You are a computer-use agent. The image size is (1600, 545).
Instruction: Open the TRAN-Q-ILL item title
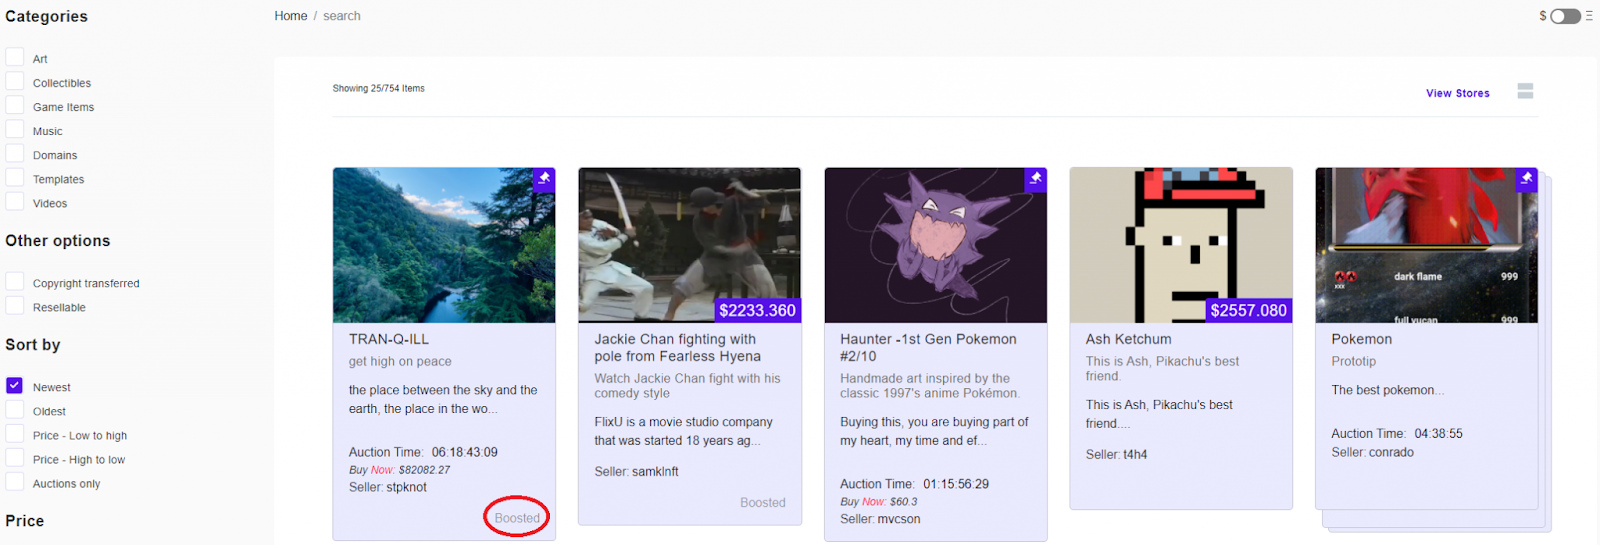point(389,339)
